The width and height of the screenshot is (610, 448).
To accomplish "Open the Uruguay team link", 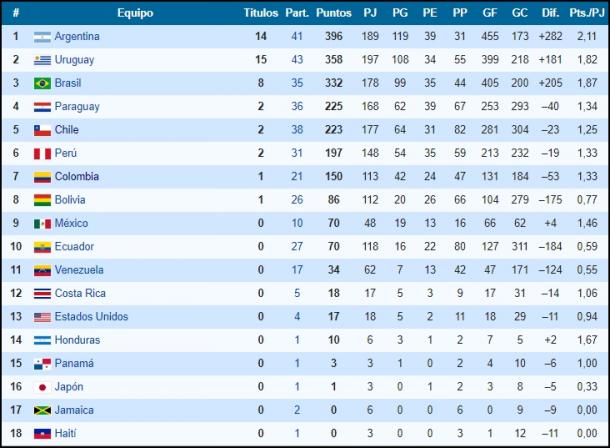I will [x=74, y=60].
